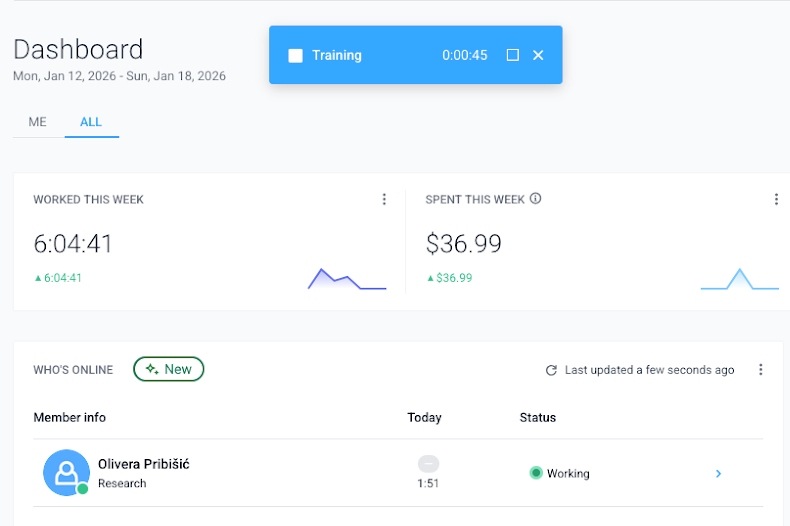Viewport: 790px width, 526px height.
Task: Click Olivera Pribišić's avatar icon
Action: (66, 472)
